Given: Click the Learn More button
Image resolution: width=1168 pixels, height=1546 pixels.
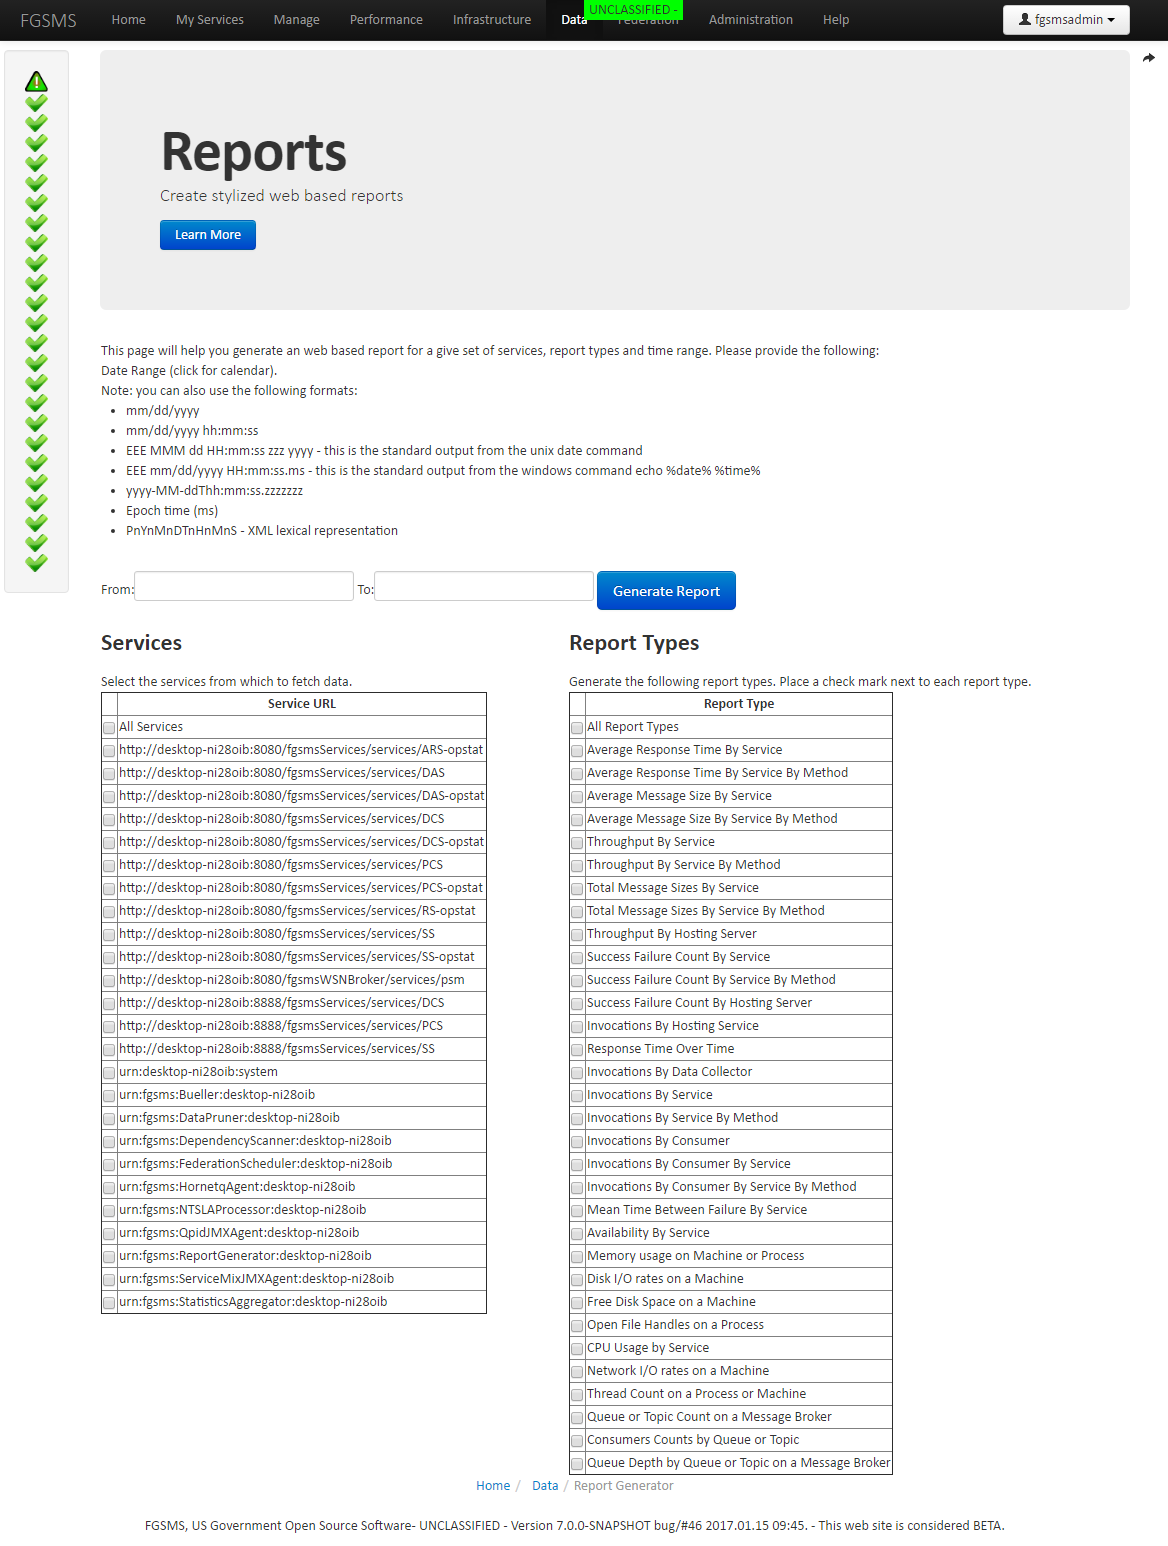Looking at the screenshot, I should point(208,235).
